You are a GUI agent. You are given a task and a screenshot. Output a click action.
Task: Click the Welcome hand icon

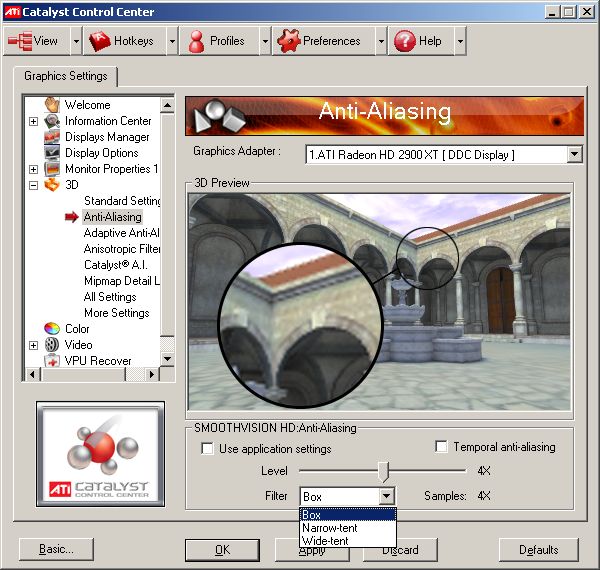tap(52, 104)
